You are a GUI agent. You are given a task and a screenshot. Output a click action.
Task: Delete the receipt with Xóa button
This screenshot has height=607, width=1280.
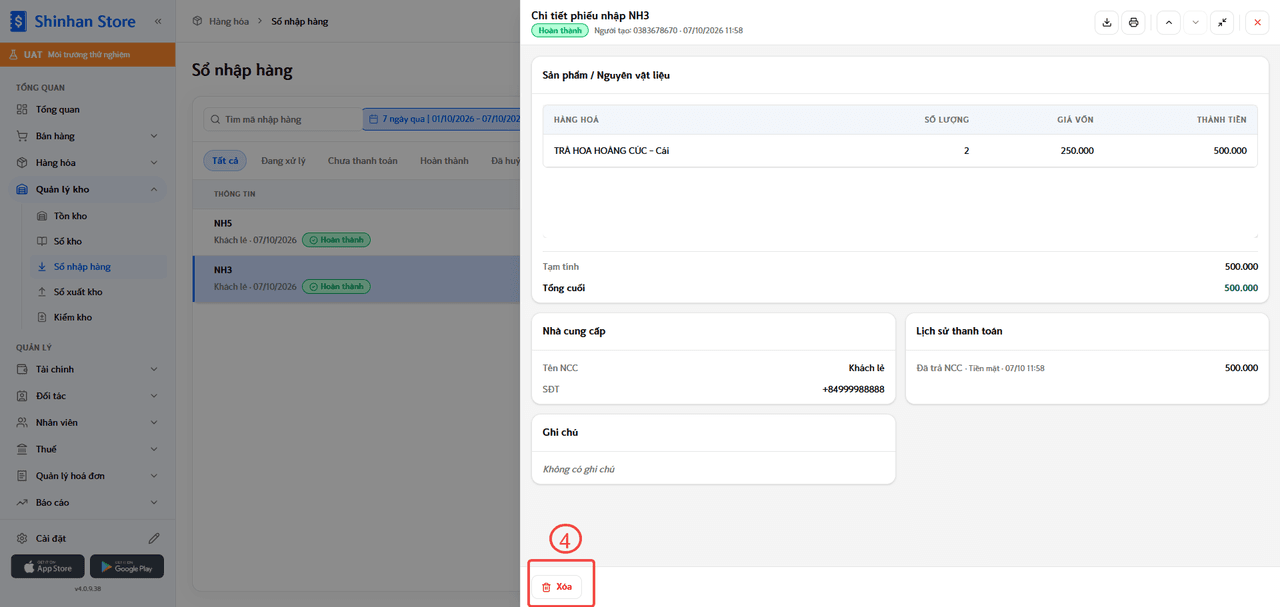point(556,587)
